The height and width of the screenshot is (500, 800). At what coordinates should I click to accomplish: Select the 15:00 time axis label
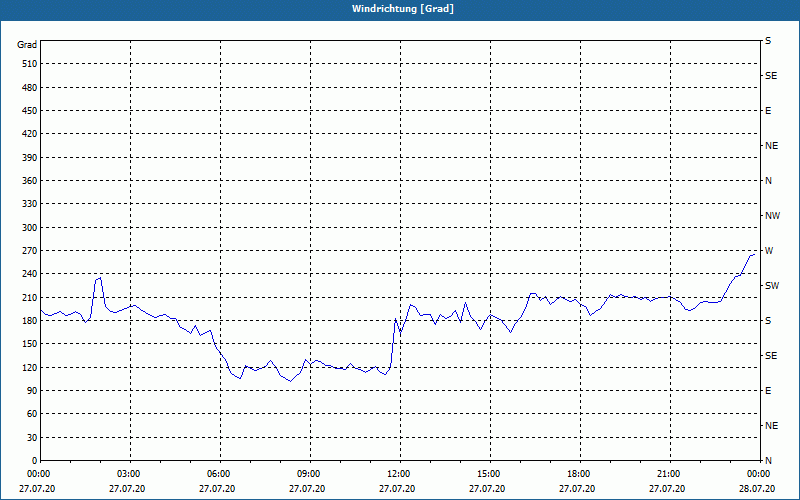[487, 474]
